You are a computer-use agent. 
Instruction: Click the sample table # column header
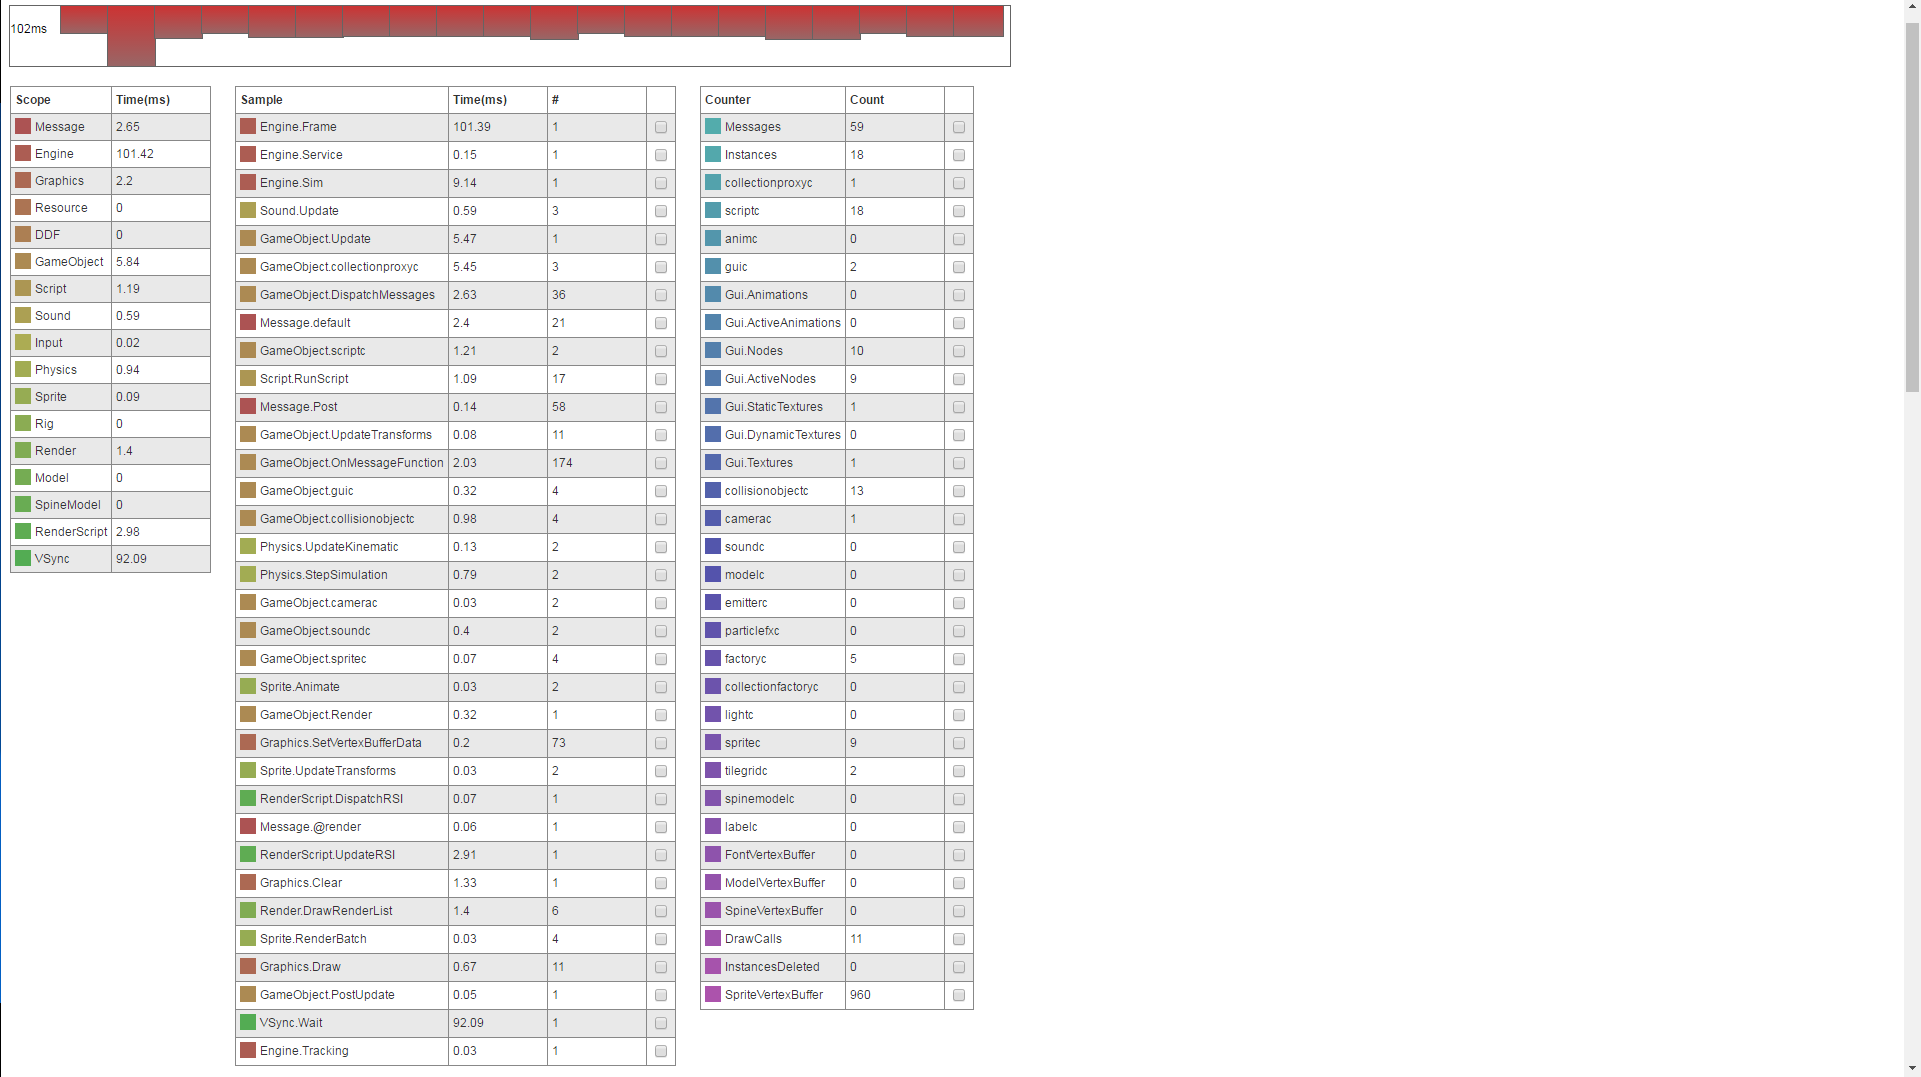pos(597,100)
